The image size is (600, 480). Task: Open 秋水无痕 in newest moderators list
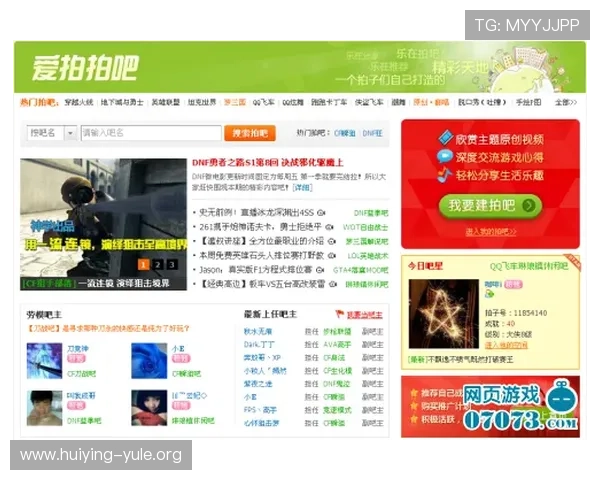(x=258, y=331)
